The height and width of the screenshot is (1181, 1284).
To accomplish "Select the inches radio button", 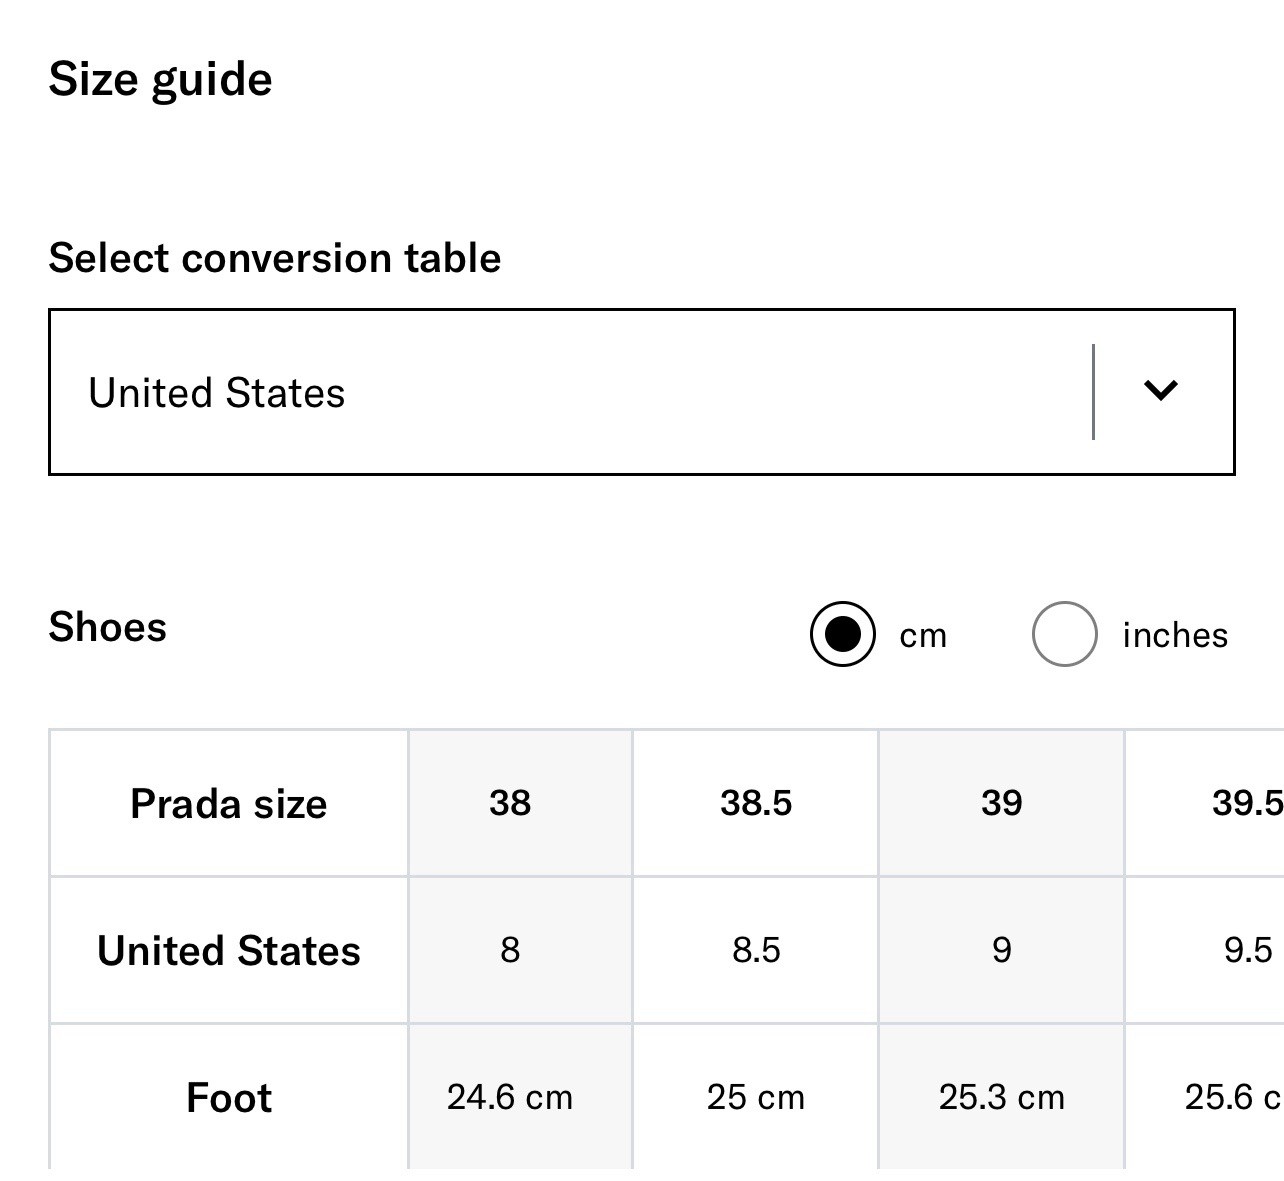I will click(1064, 634).
